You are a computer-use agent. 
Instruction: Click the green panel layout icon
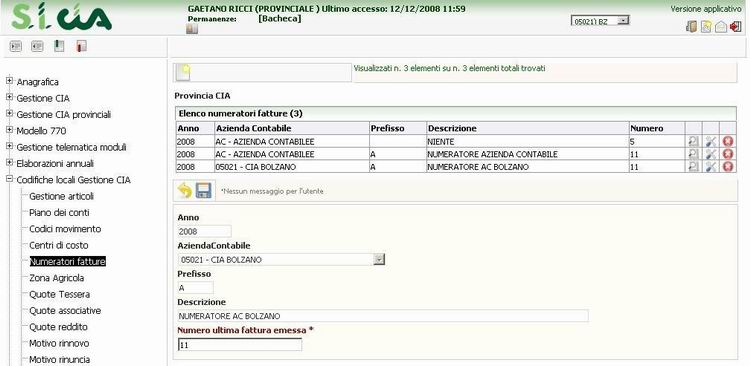pos(59,46)
